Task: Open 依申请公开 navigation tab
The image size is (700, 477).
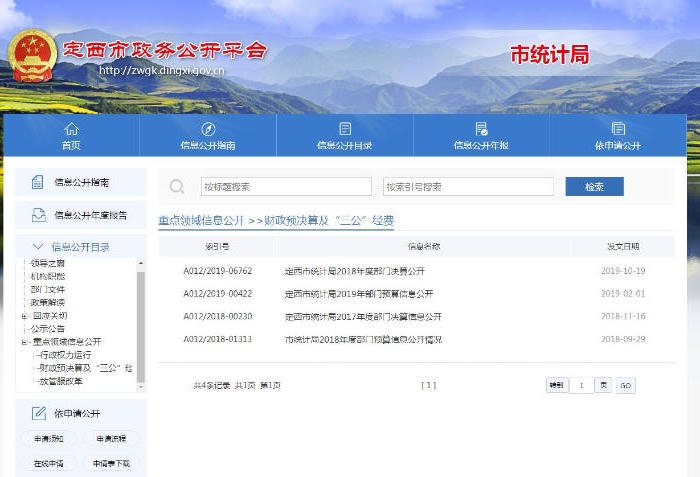Action: point(618,135)
